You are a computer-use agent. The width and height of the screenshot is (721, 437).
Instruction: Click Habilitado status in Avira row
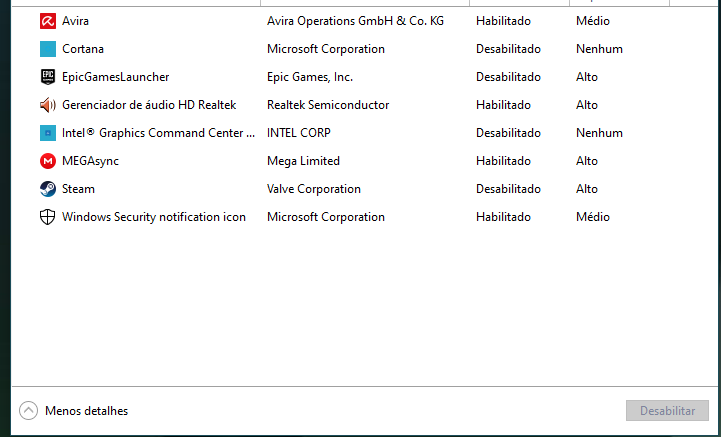503,21
